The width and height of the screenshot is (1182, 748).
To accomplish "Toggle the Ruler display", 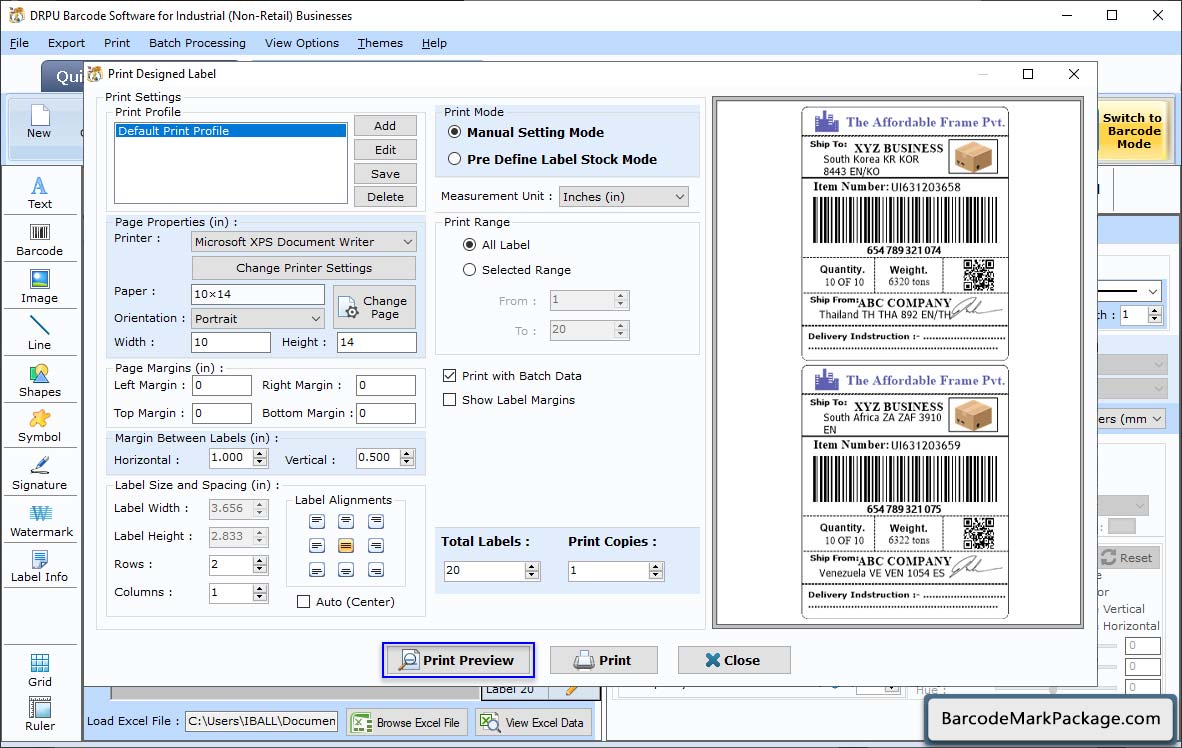I will pos(40,714).
